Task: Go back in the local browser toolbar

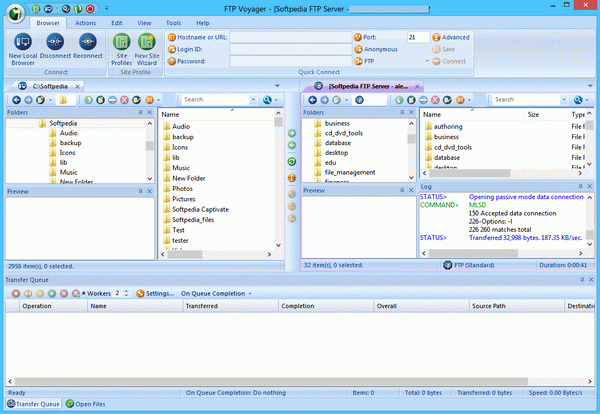Action: click(16, 100)
